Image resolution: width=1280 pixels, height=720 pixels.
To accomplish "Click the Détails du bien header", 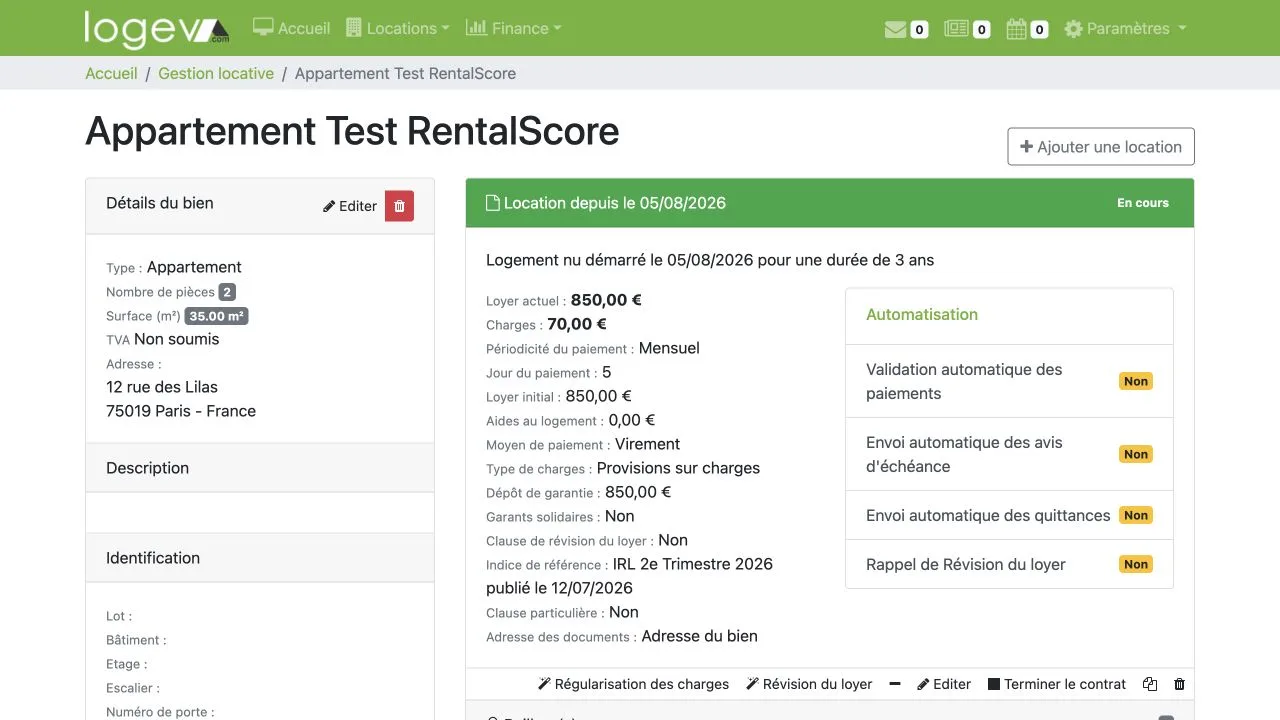I will click(160, 203).
